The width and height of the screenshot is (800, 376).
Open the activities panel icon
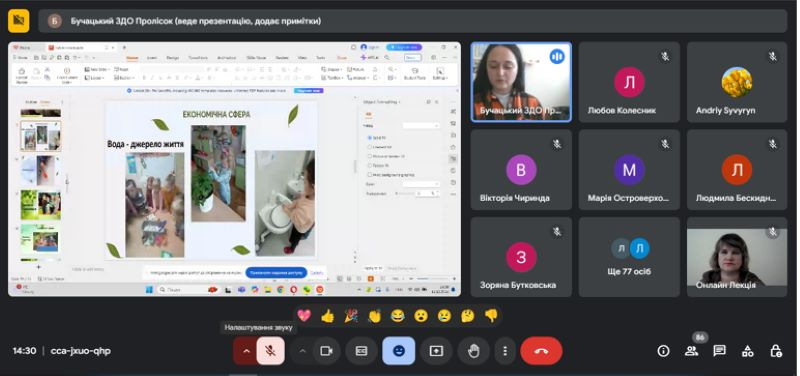(747, 351)
